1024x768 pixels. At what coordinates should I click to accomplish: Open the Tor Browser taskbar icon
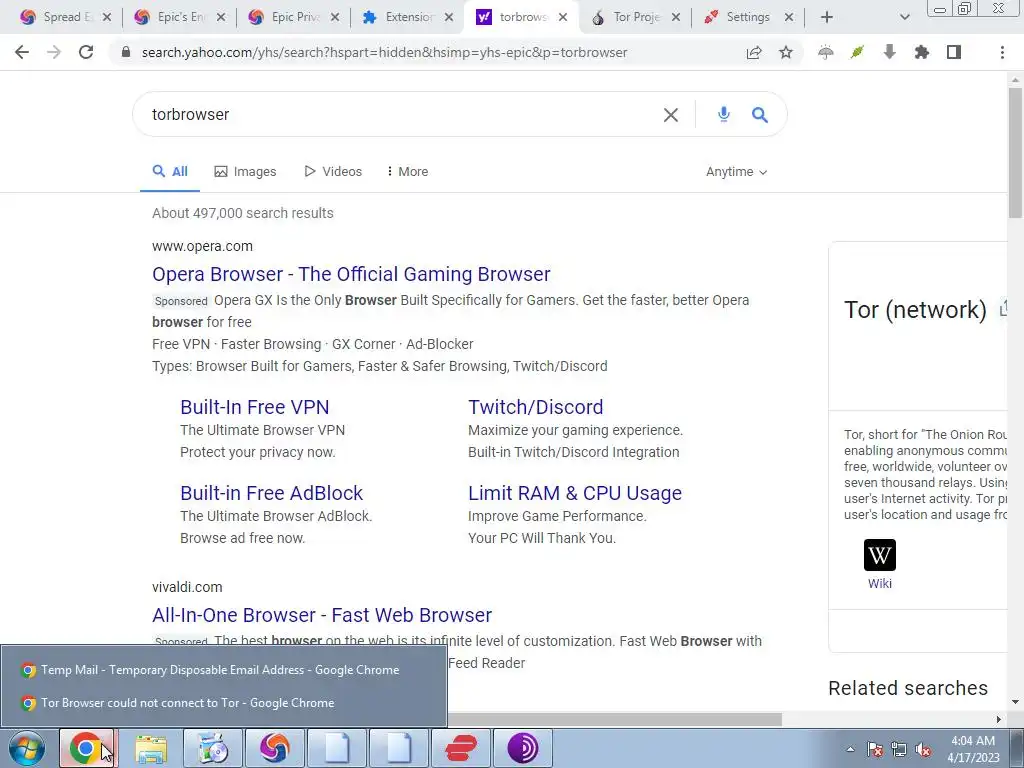click(522, 748)
